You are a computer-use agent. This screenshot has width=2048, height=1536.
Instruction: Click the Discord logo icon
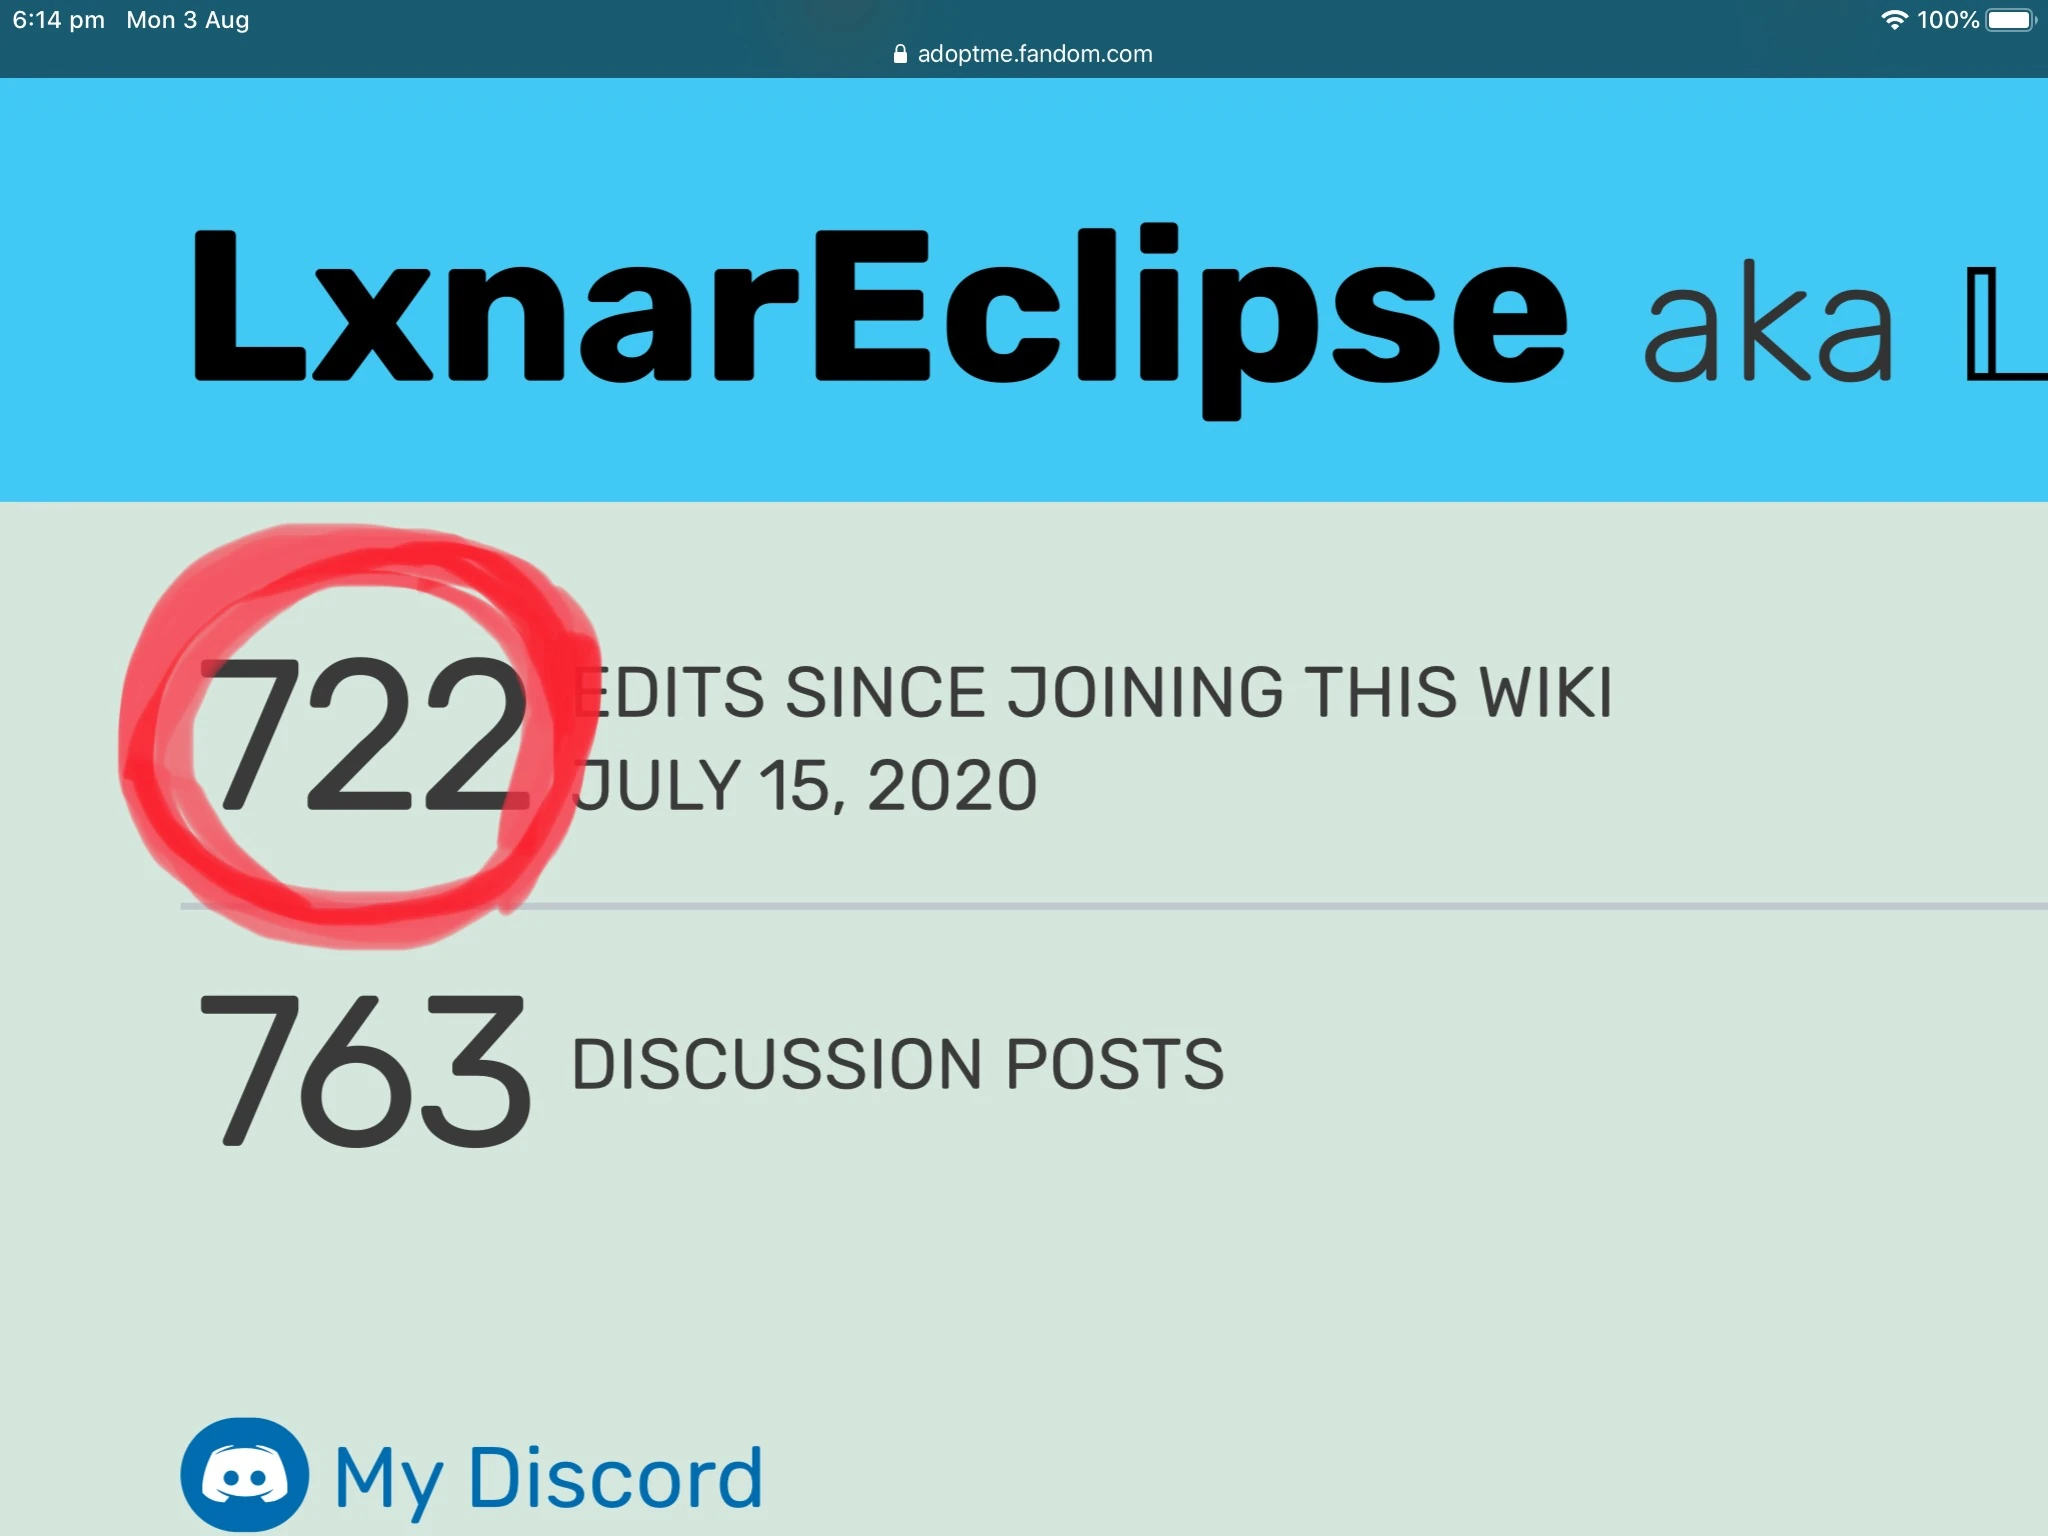[x=245, y=1474]
